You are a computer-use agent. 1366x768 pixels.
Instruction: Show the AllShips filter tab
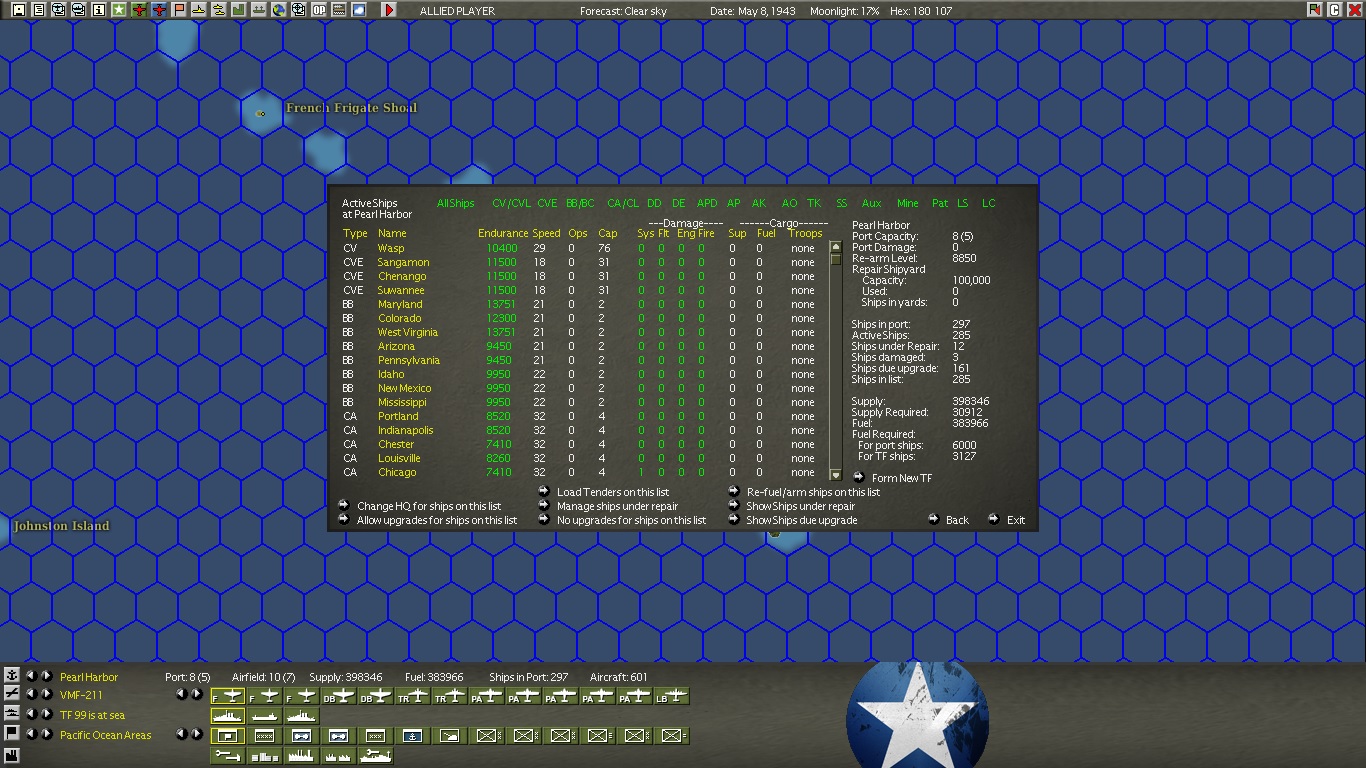pyautogui.click(x=456, y=204)
